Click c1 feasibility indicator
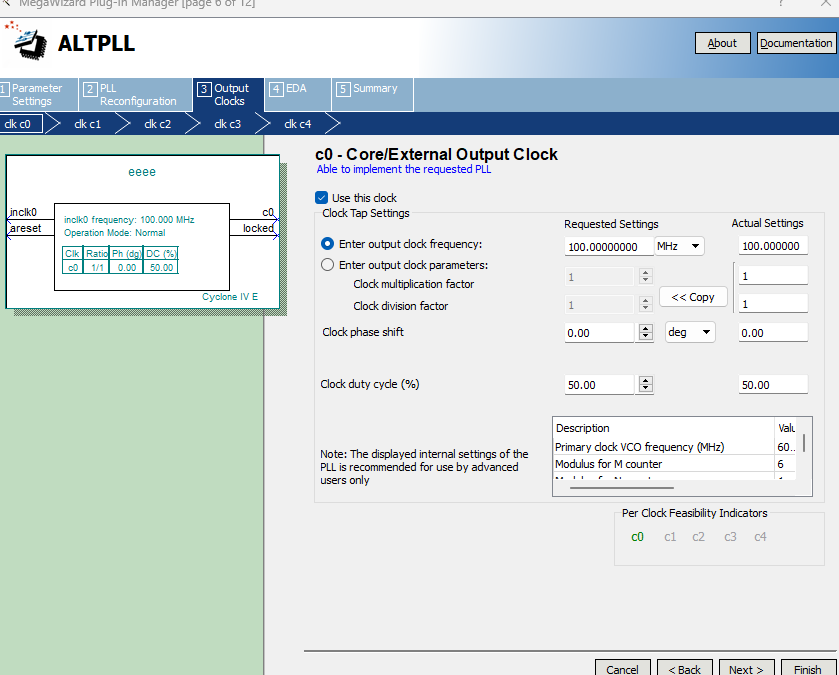 670,537
